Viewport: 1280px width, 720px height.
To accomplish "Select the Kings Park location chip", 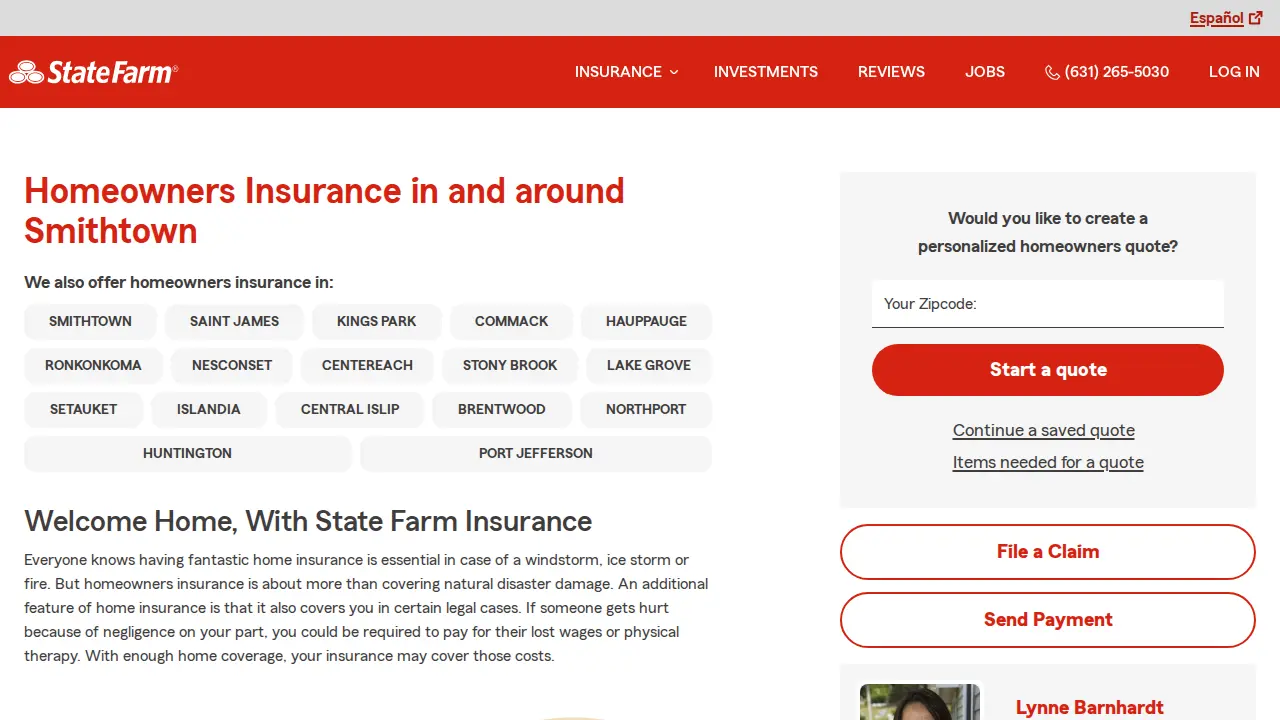I will click(376, 321).
